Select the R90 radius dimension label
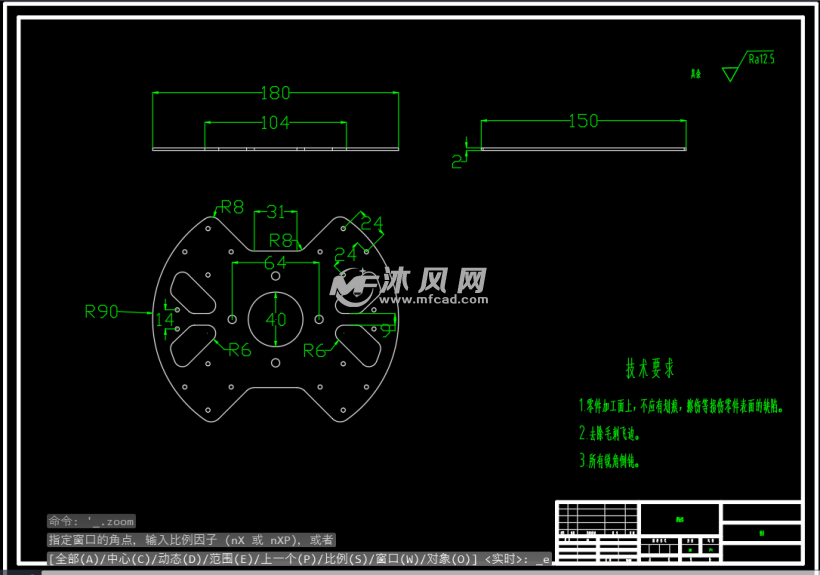Viewport: 820px width, 575px height. point(101,312)
